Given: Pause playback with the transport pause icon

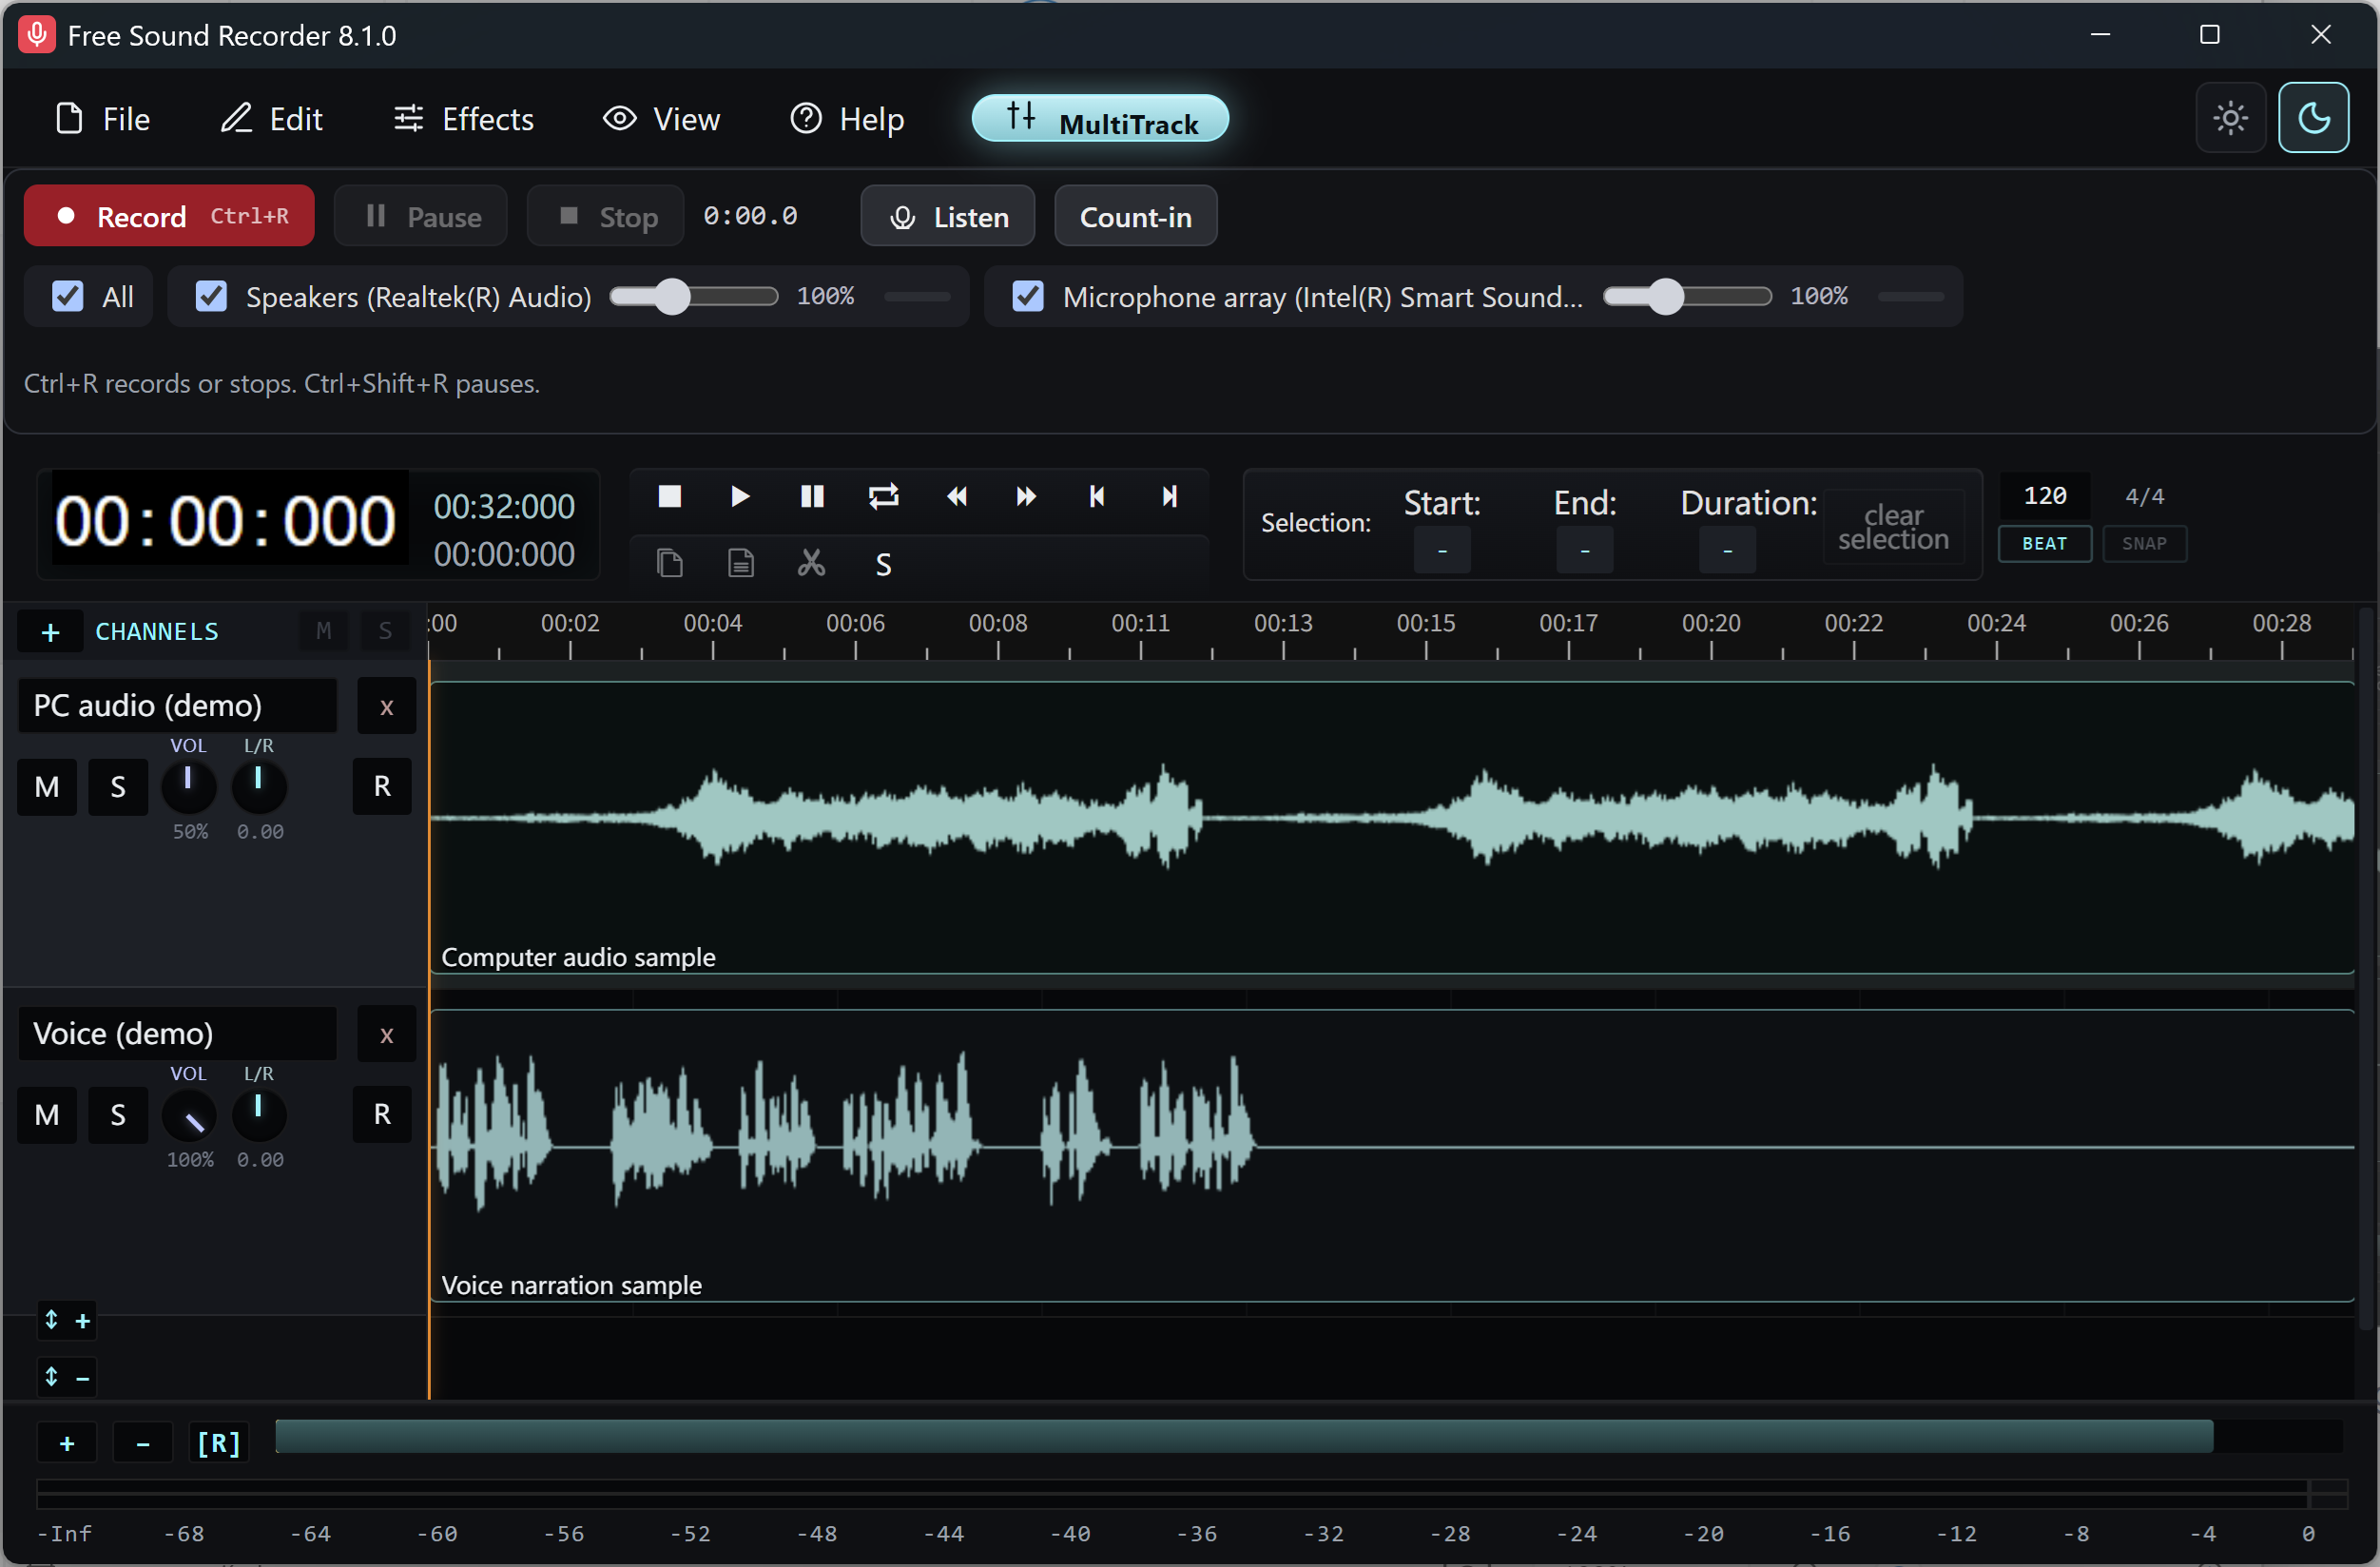Looking at the screenshot, I should (812, 497).
